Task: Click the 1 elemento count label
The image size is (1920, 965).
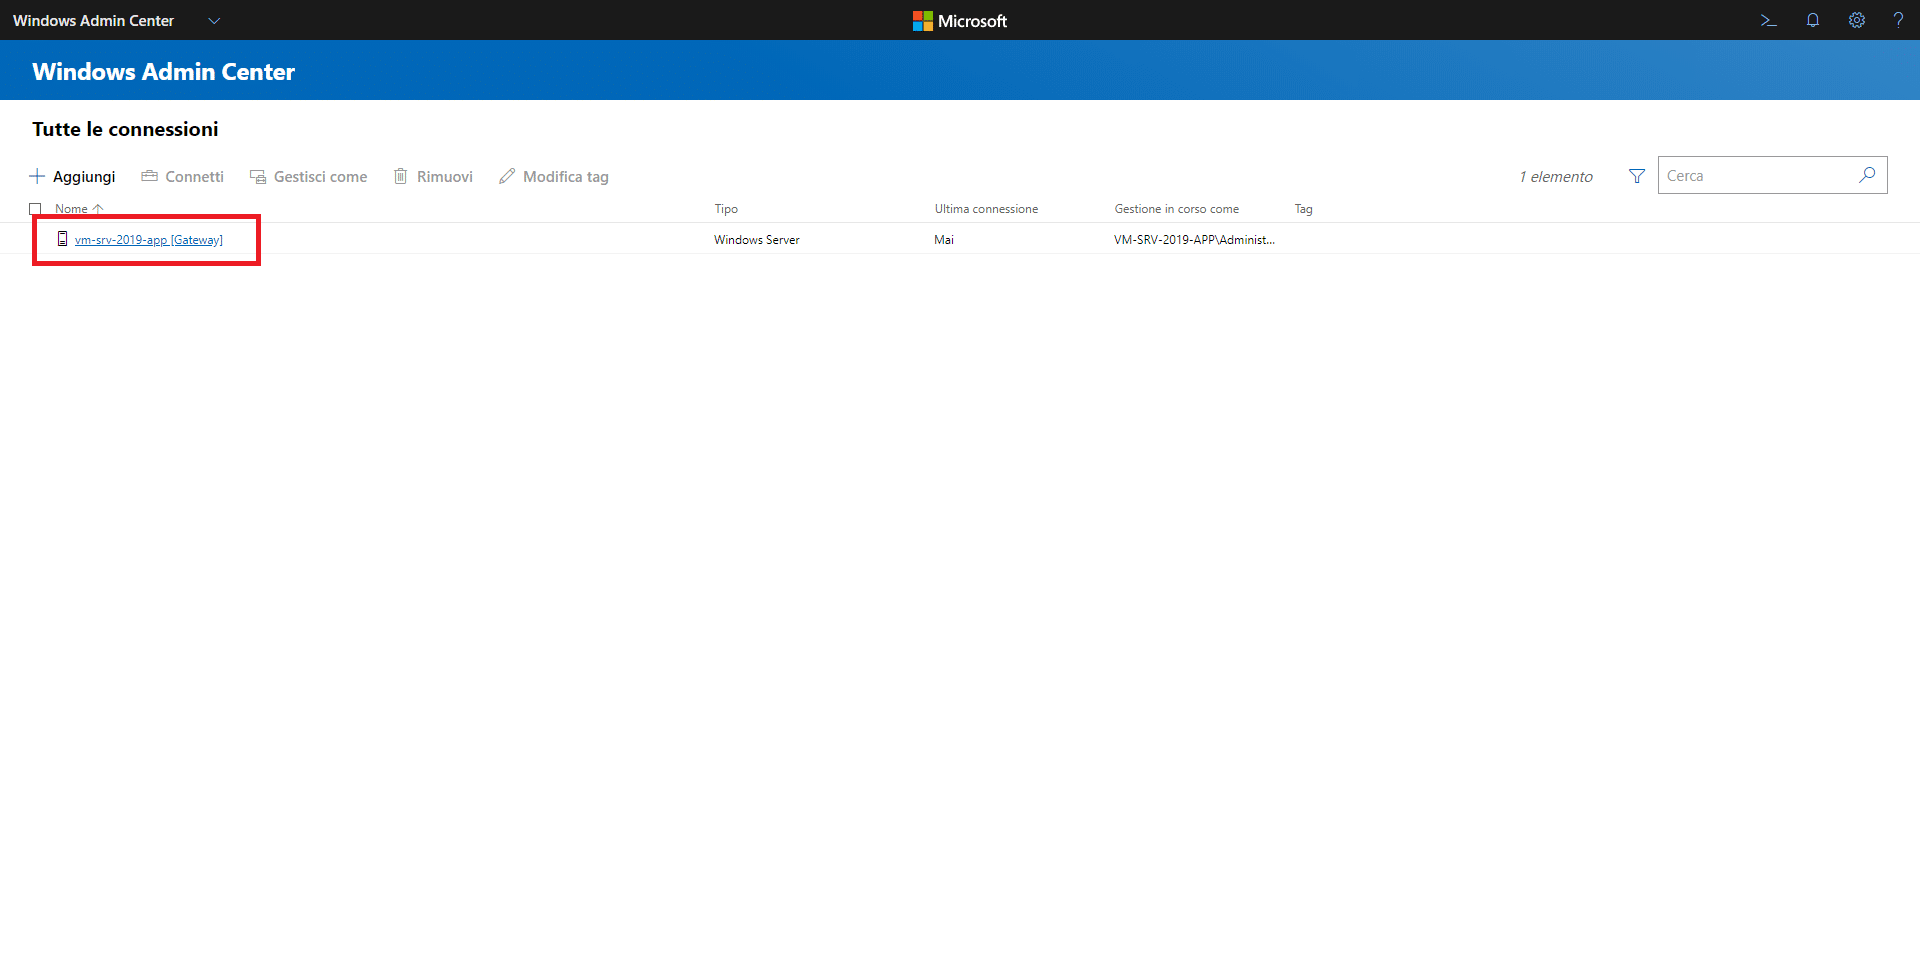Action: coord(1556,177)
